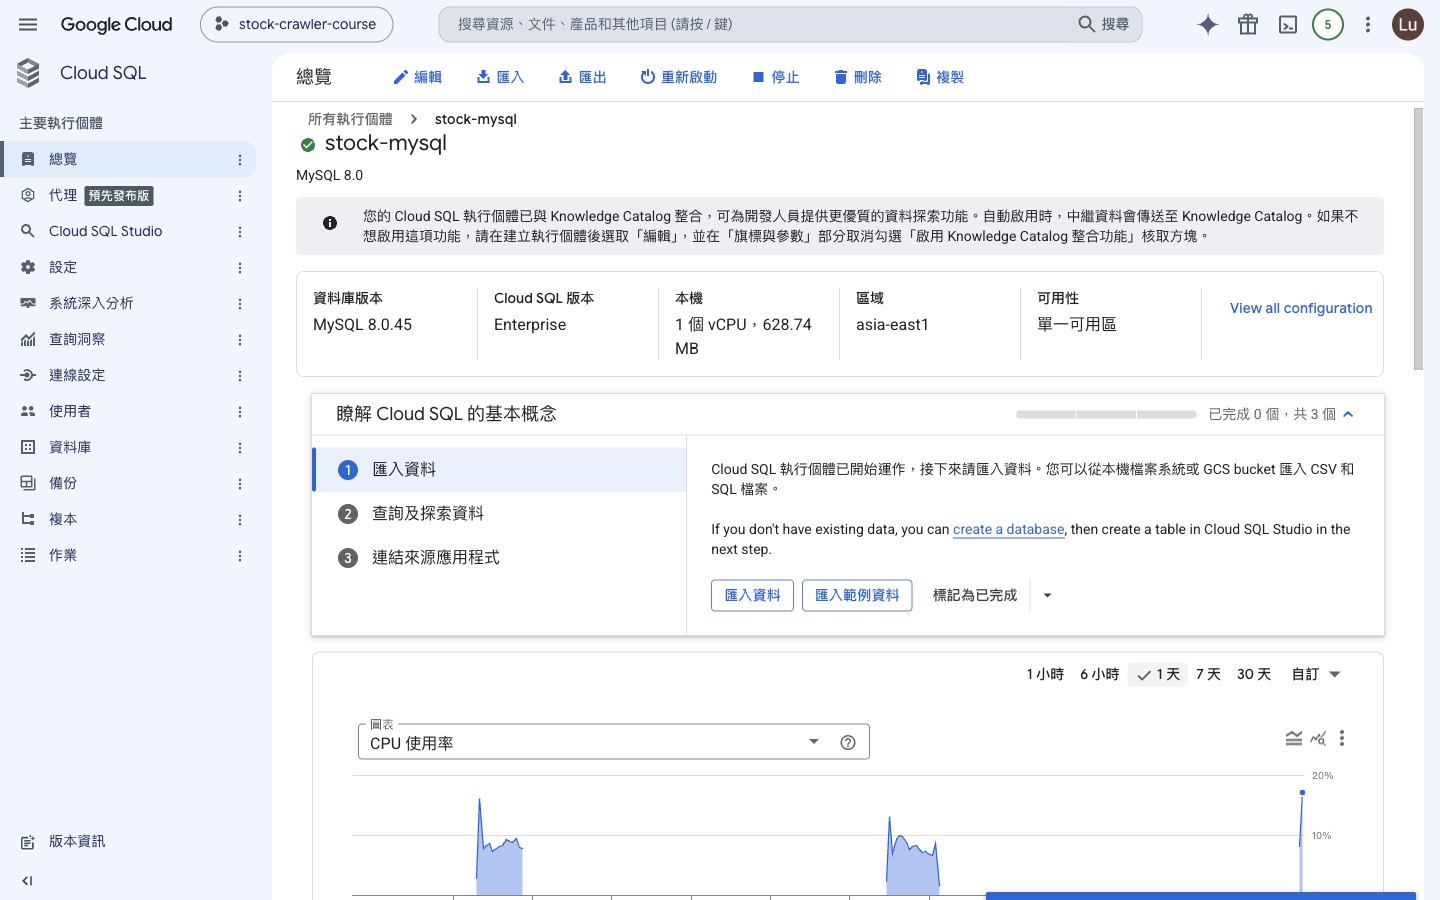Click the 匯出 export toolbar button

coord(583,77)
